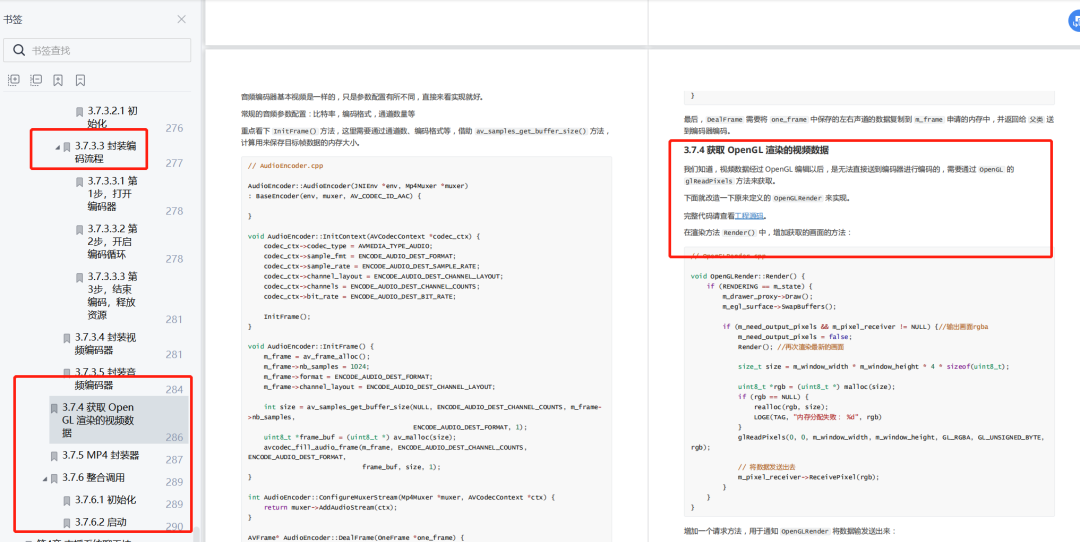1080x542 pixels.
Task: Click the remove bookmark icon in the toolbar
Action: (80, 80)
